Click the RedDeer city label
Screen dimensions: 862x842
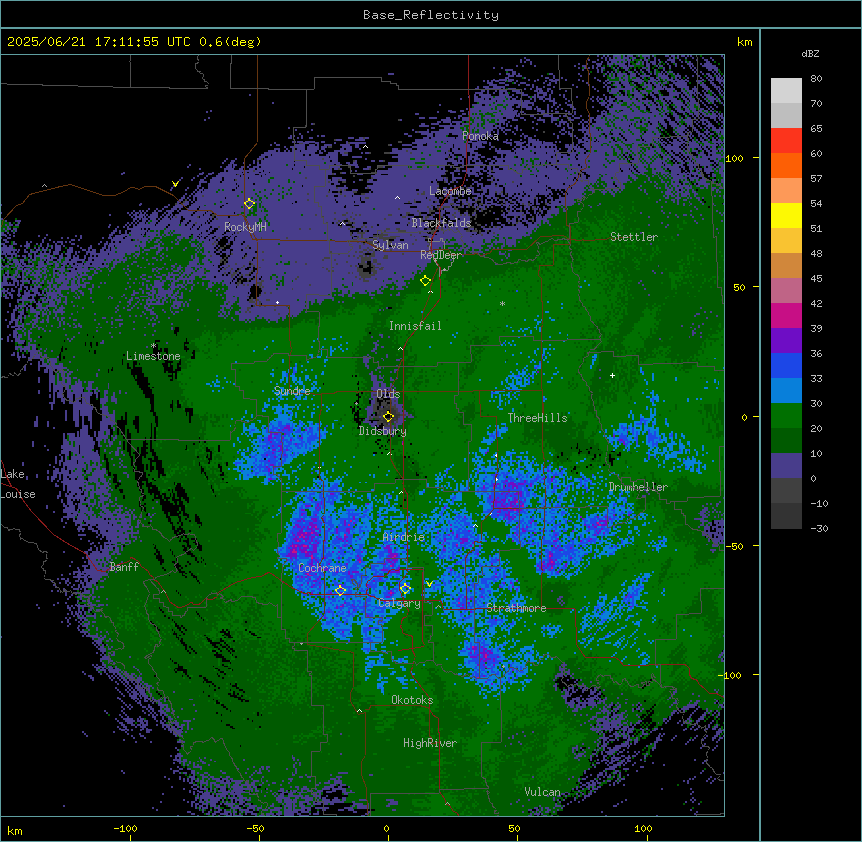click(x=441, y=255)
